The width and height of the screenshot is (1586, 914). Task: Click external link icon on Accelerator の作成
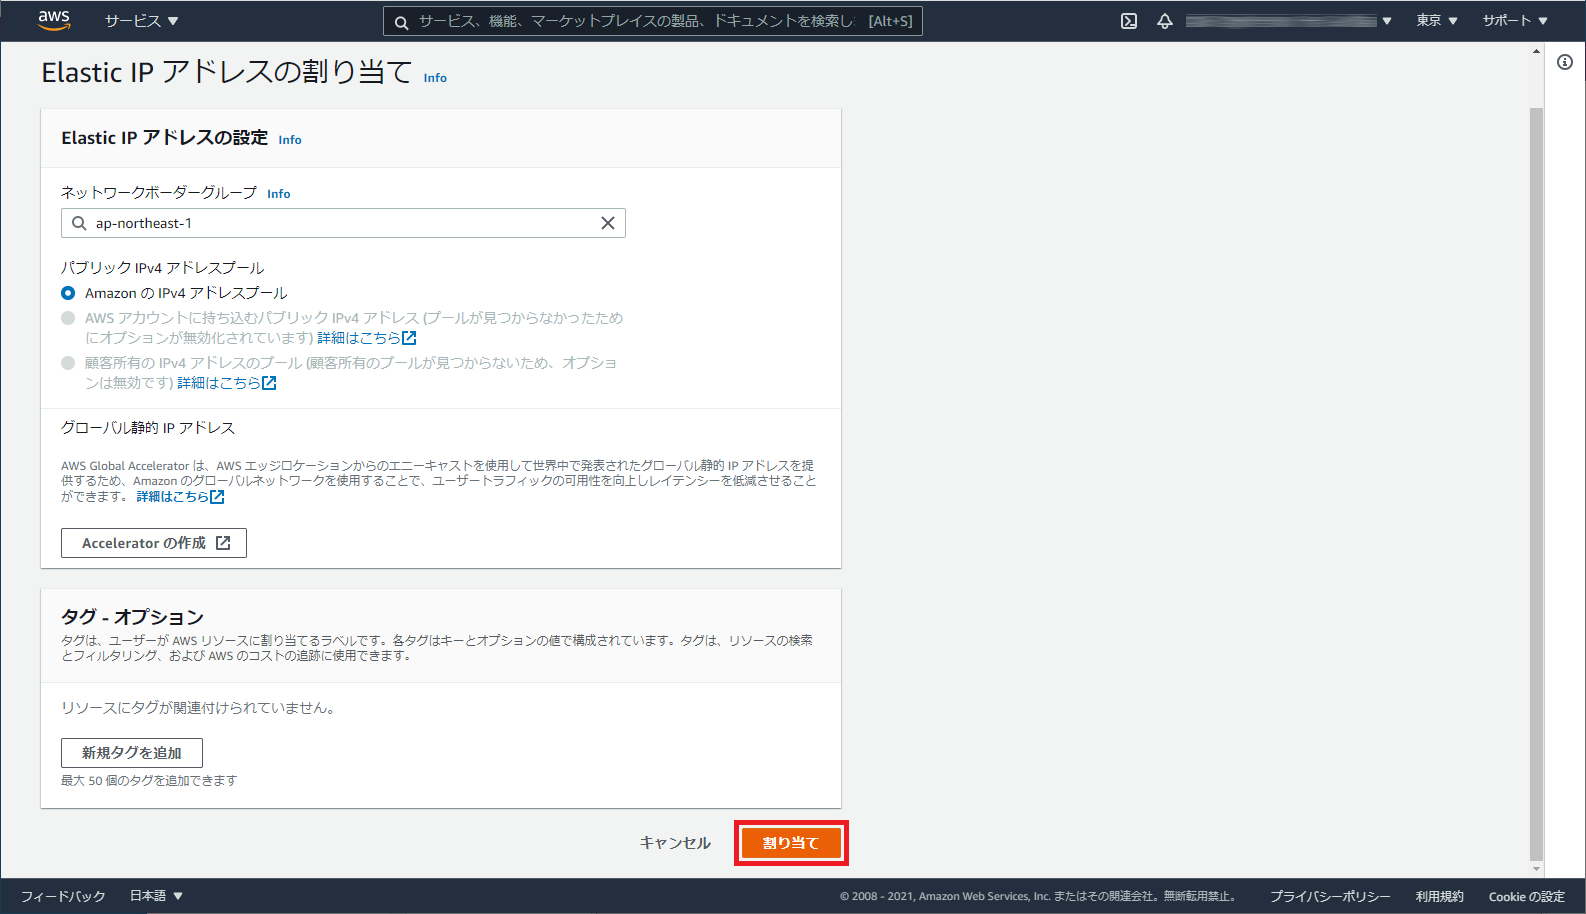[223, 543]
